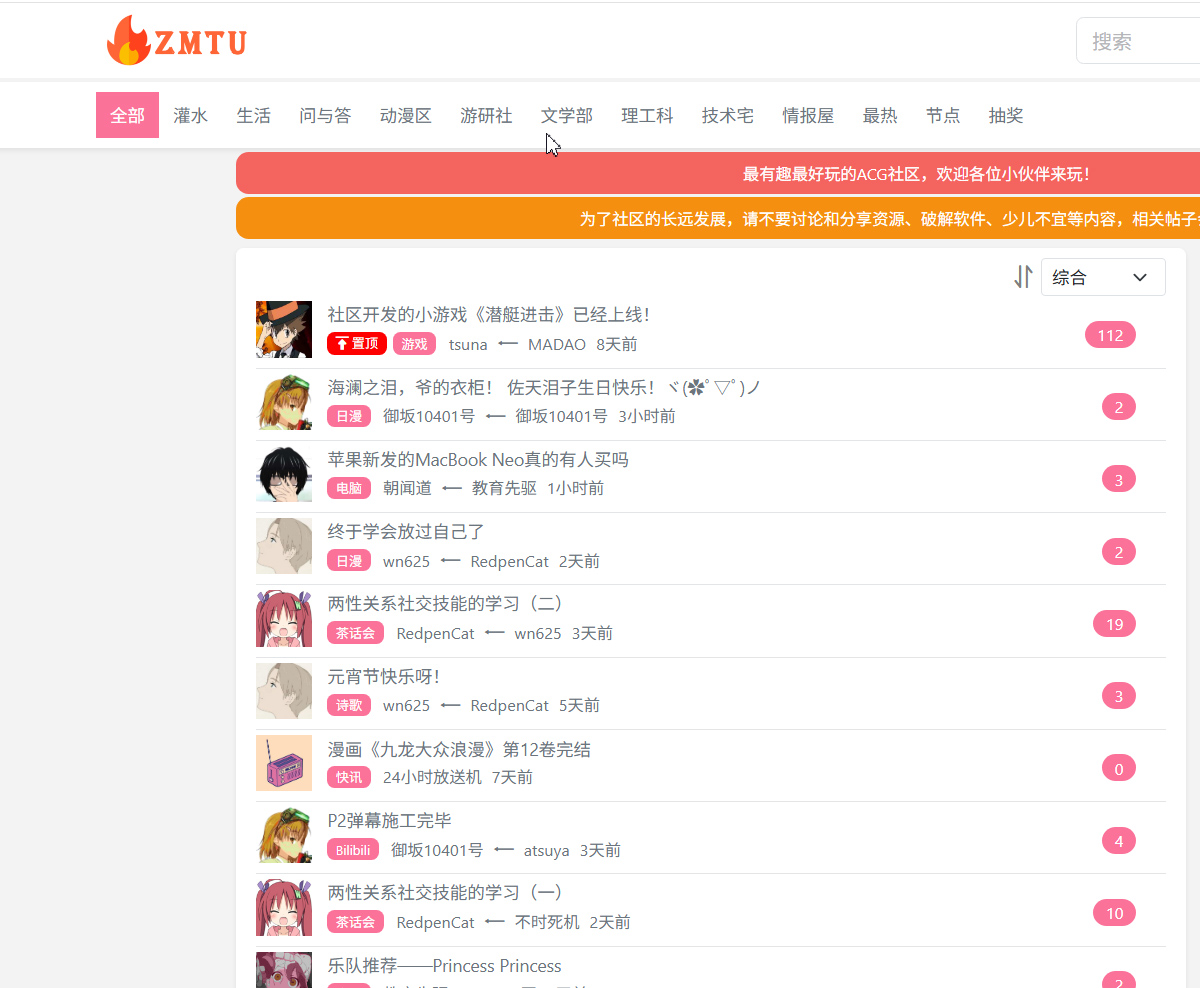Click the pink radio avatar of 24小时放送机
The width and height of the screenshot is (1200, 988).
(284, 763)
